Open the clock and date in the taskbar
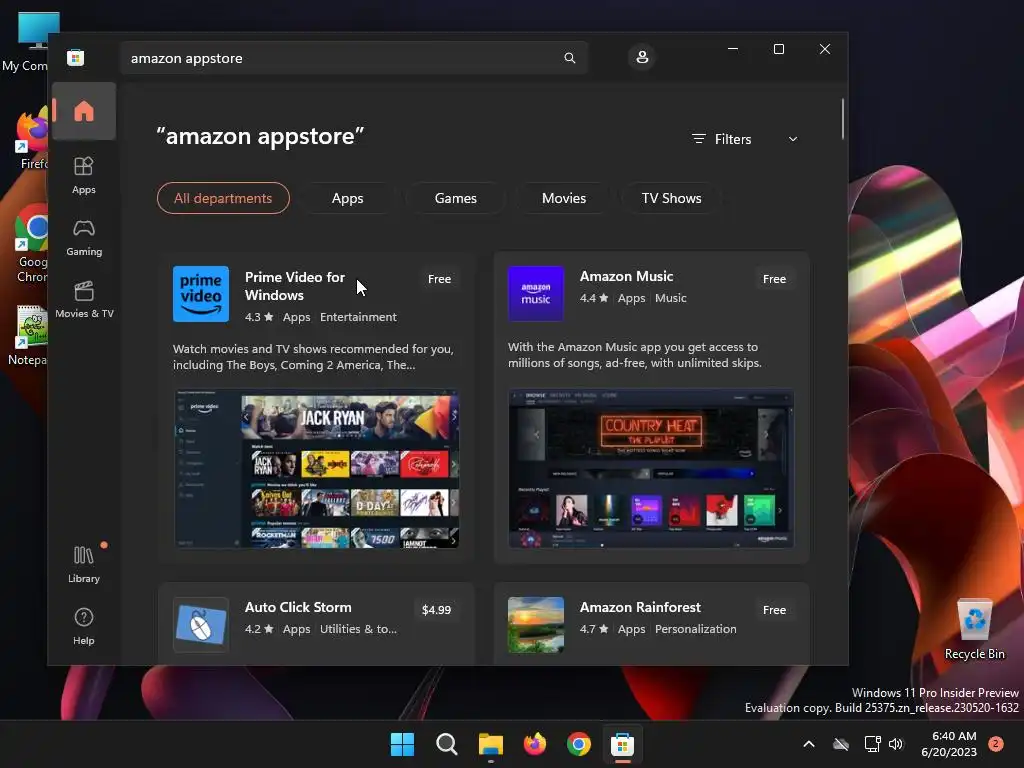 (x=948, y=744)
